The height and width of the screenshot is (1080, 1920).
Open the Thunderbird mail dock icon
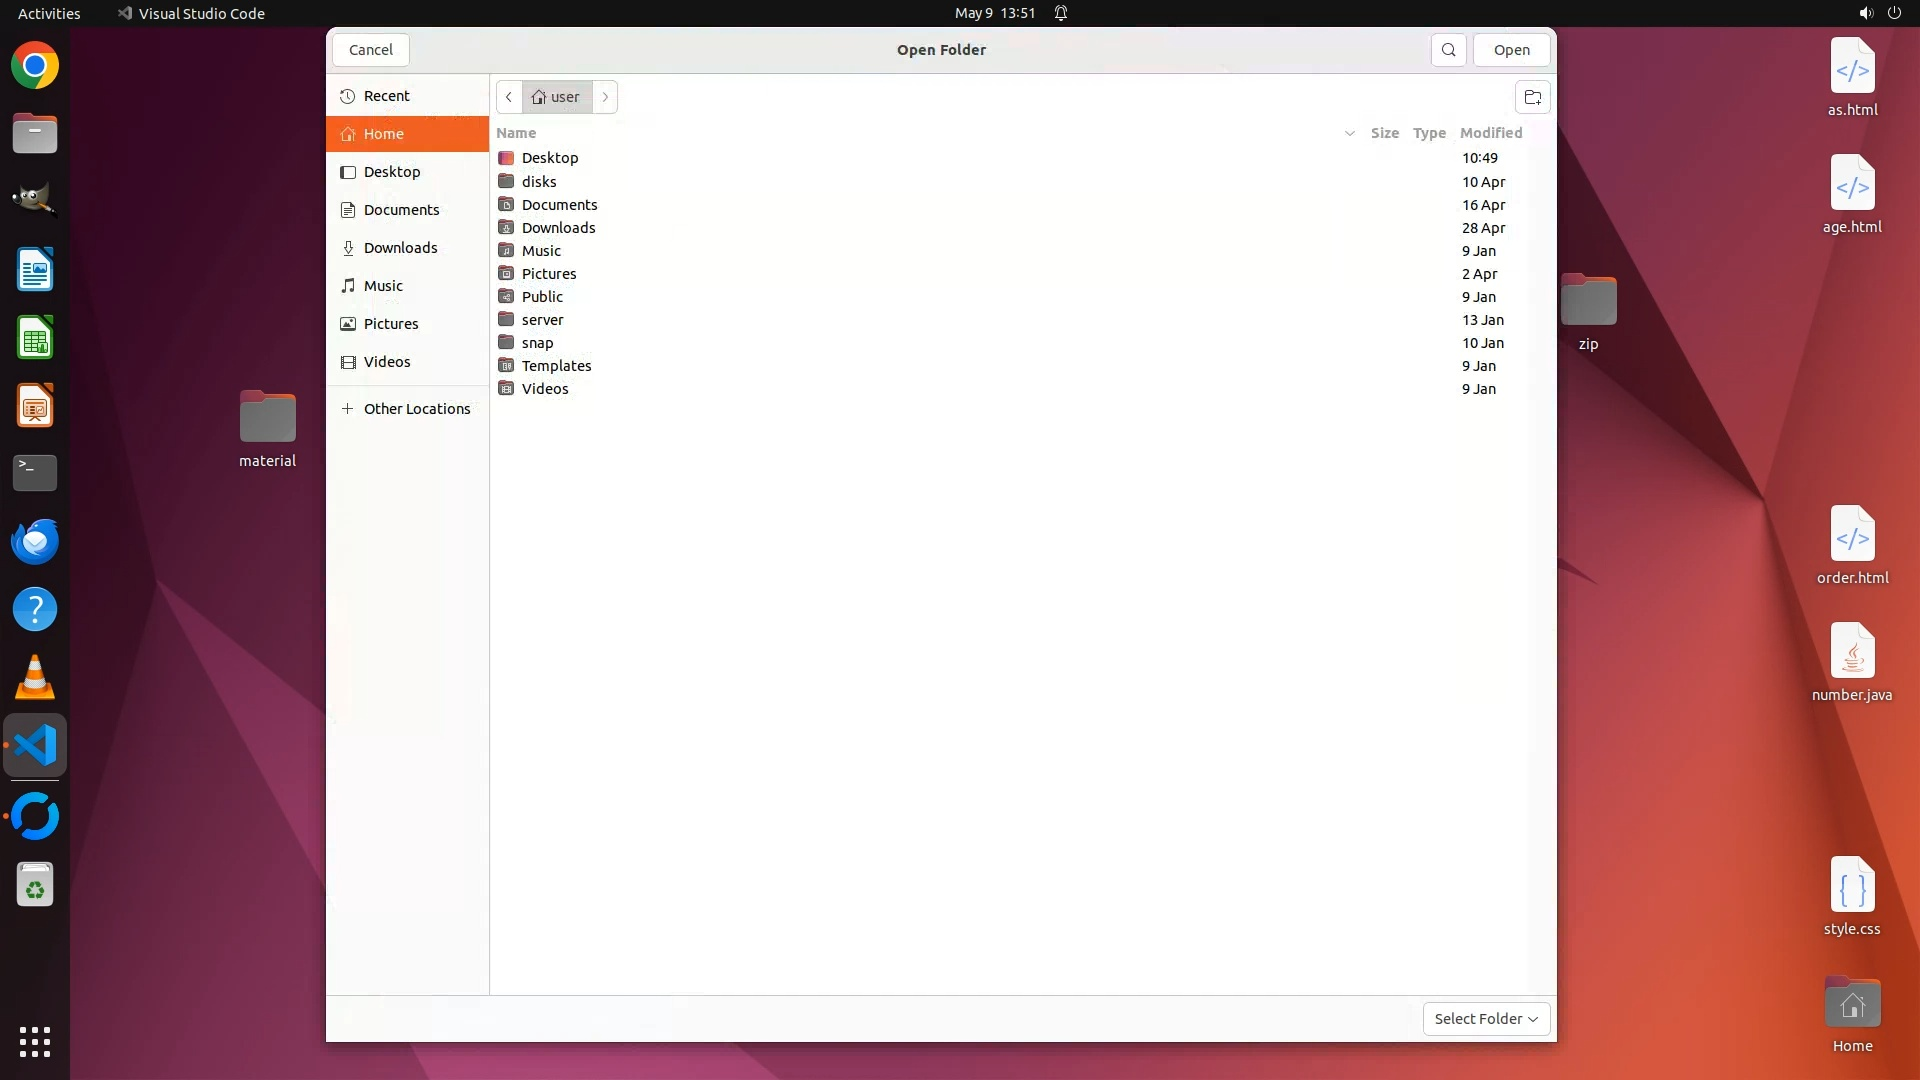35,541
